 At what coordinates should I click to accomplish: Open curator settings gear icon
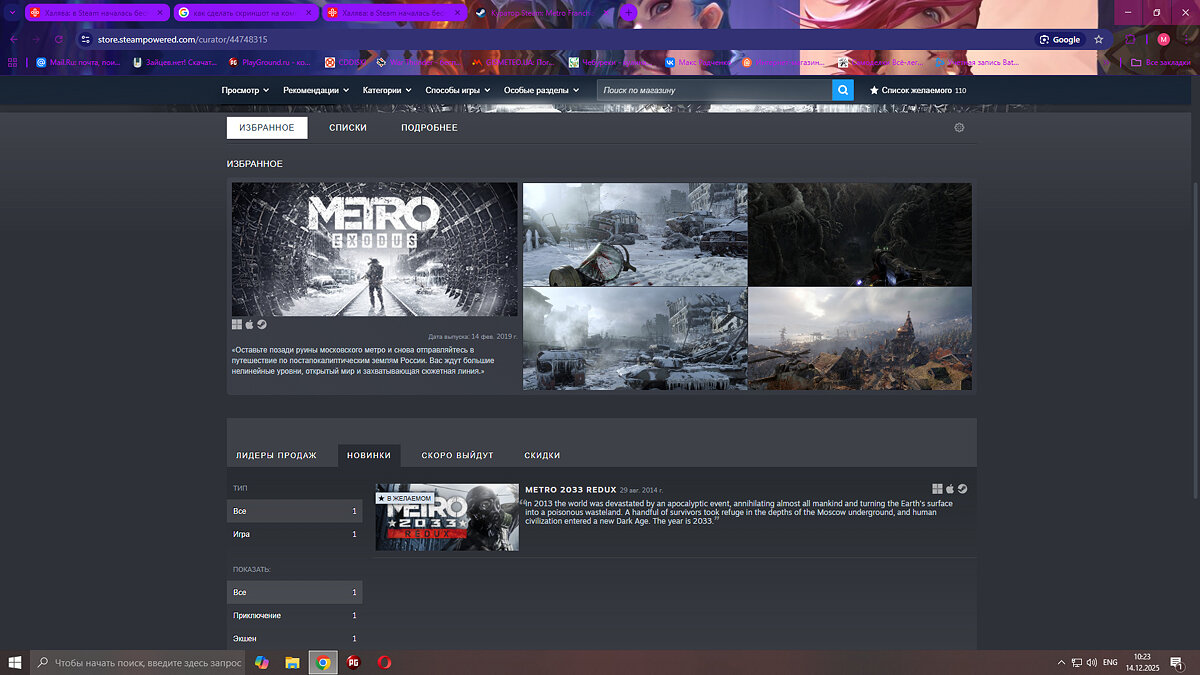(959, 128)
